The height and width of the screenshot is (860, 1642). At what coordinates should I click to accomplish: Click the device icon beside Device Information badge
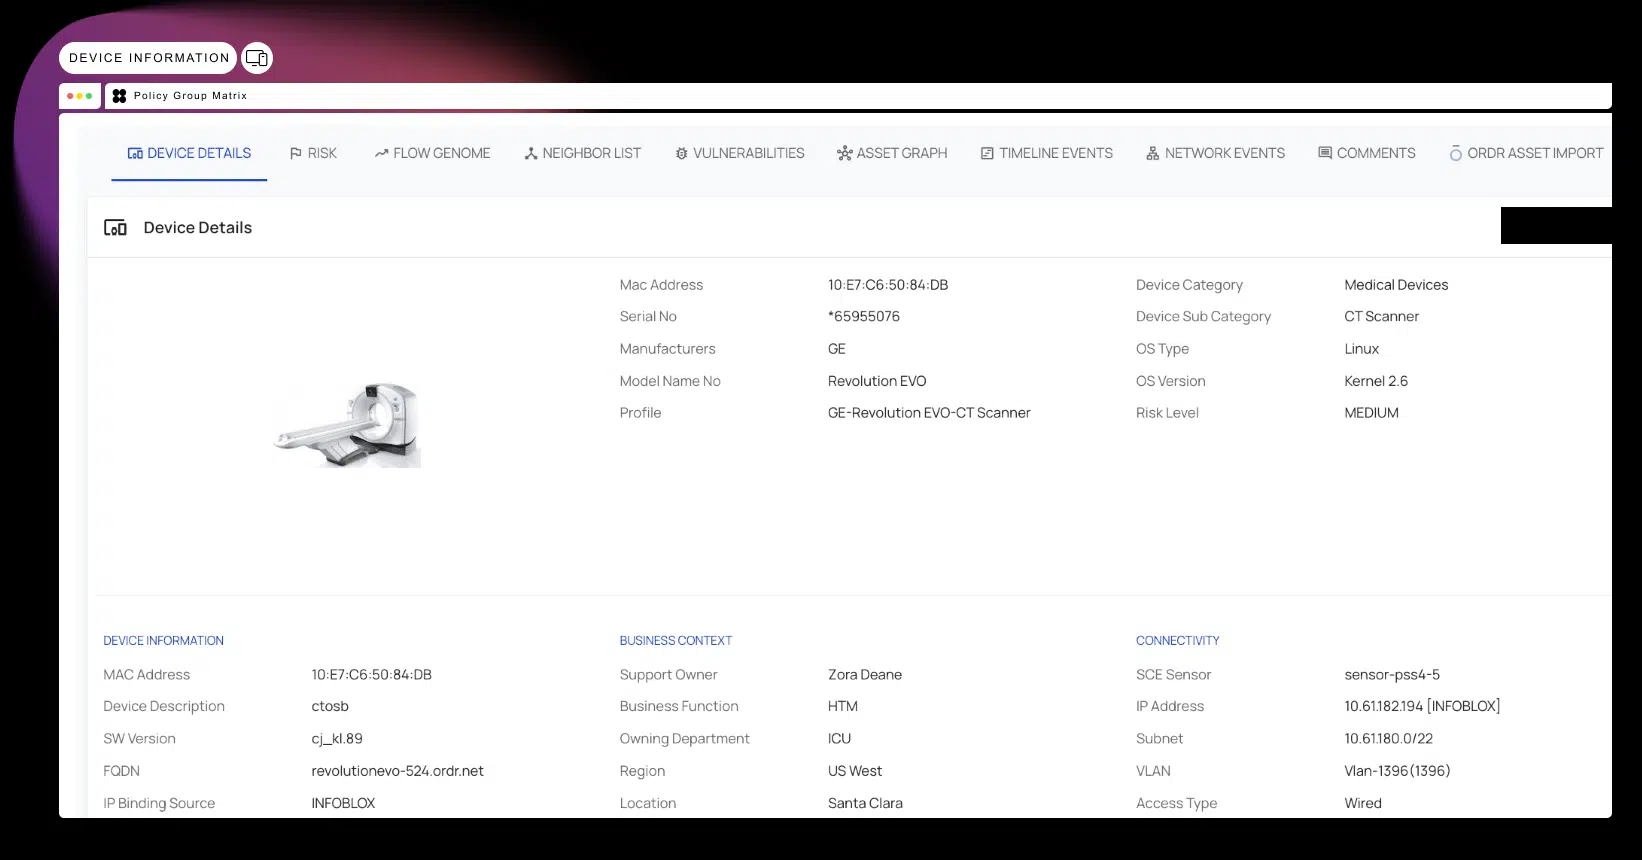click(257, 58)
